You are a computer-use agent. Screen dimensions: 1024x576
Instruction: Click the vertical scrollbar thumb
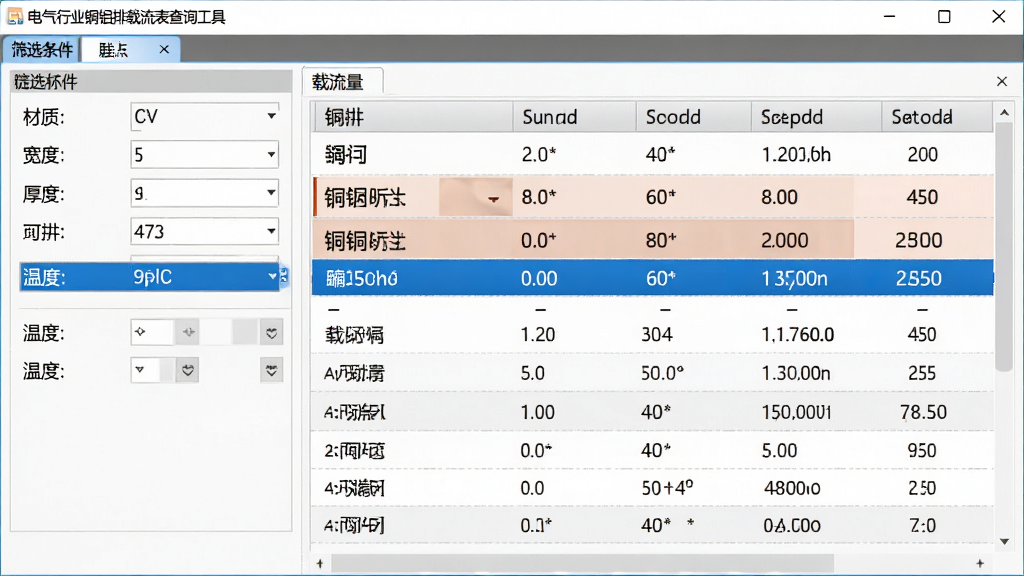[1004, 248]
